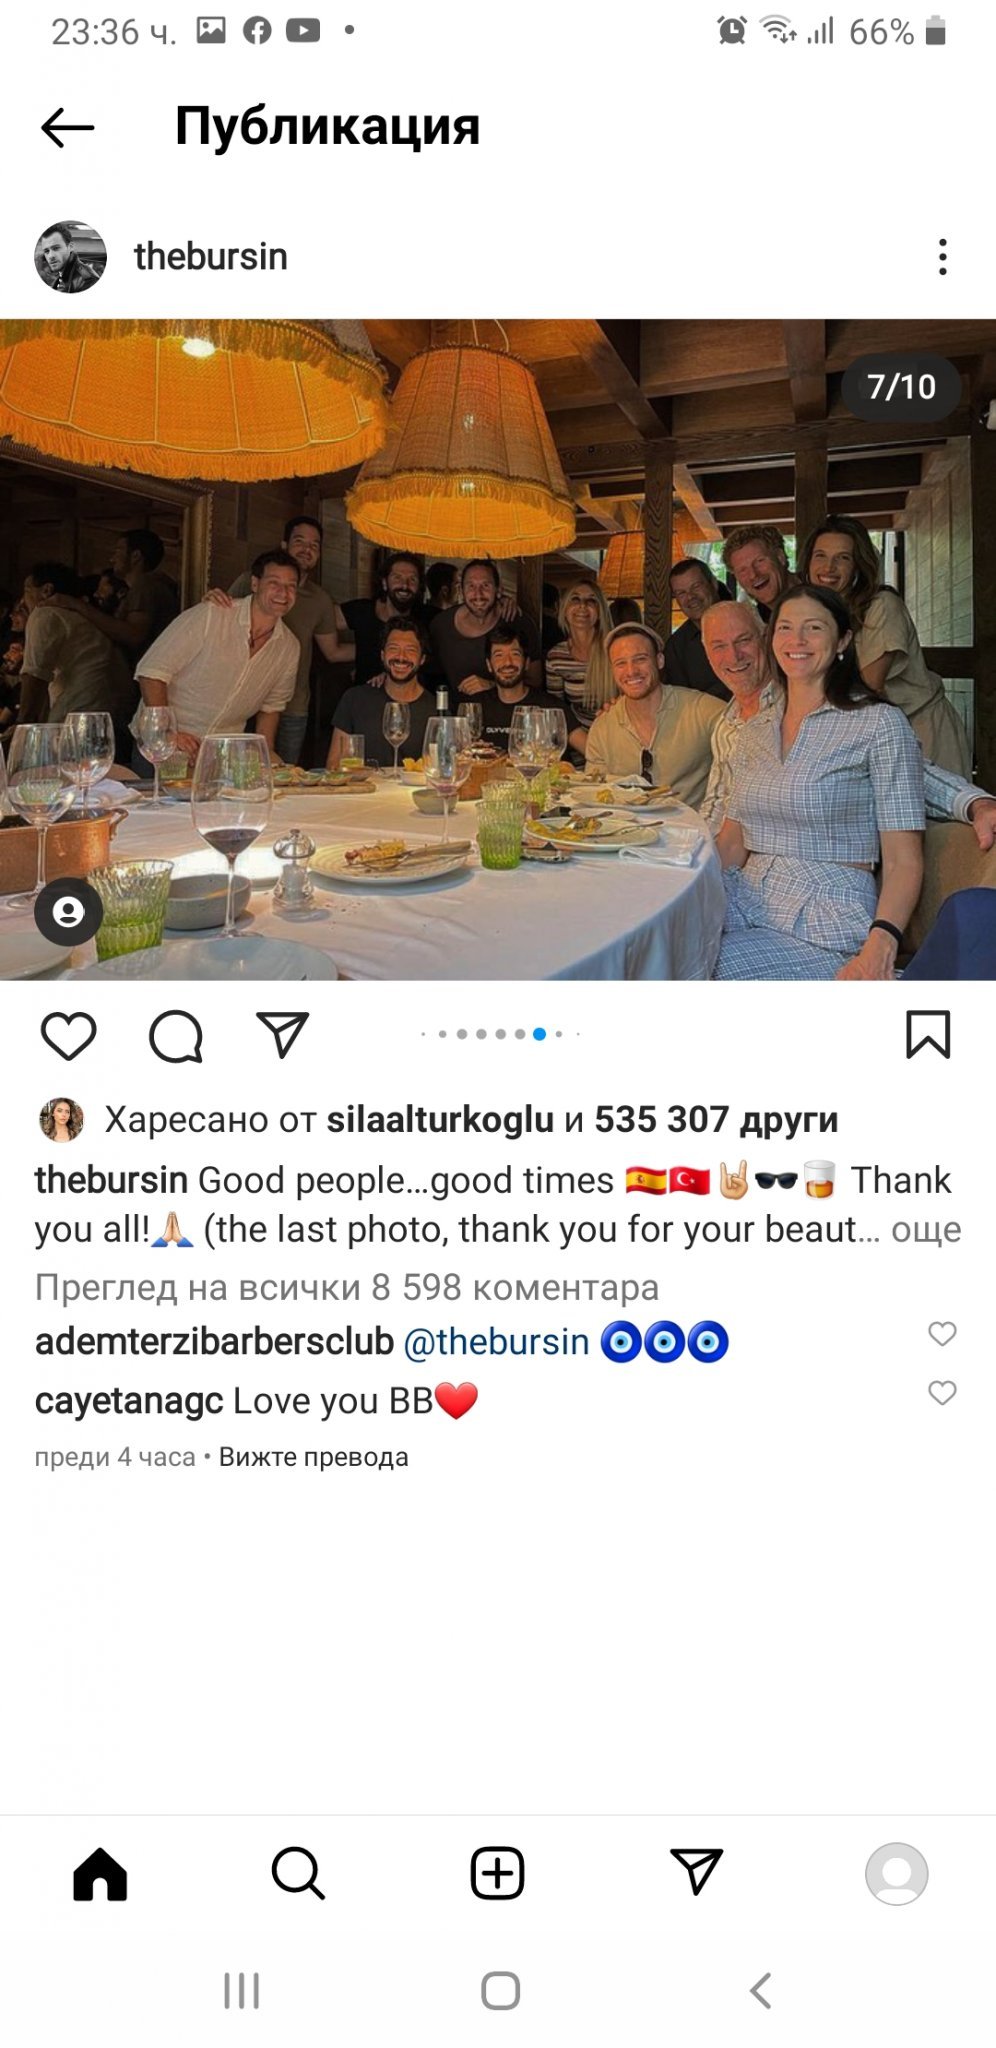Go to Home tab in bottom bar
996x2048 pixels.
pos(100,1873)
